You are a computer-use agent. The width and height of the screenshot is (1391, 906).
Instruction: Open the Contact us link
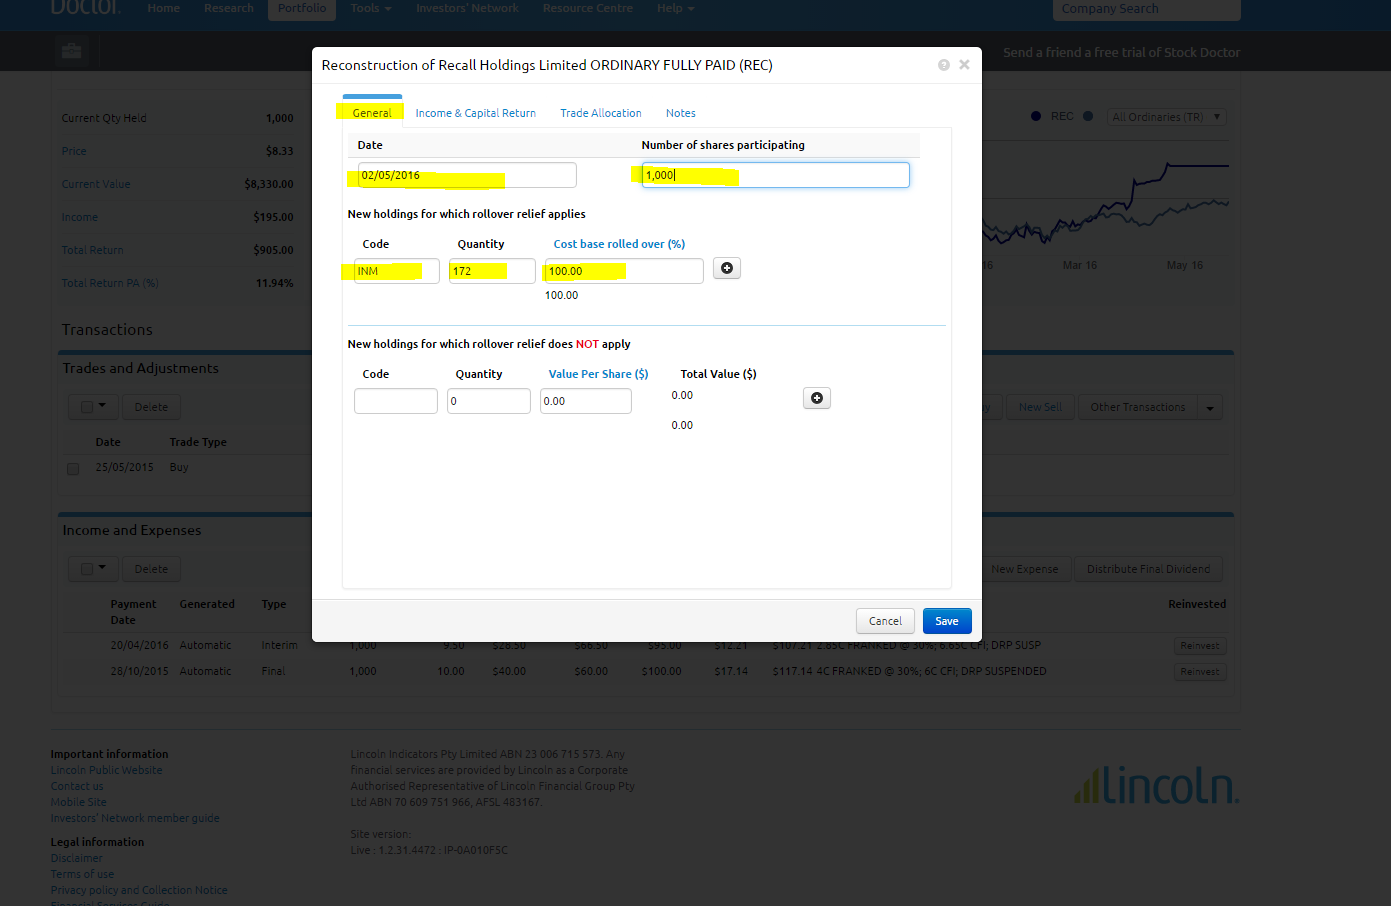77,786
